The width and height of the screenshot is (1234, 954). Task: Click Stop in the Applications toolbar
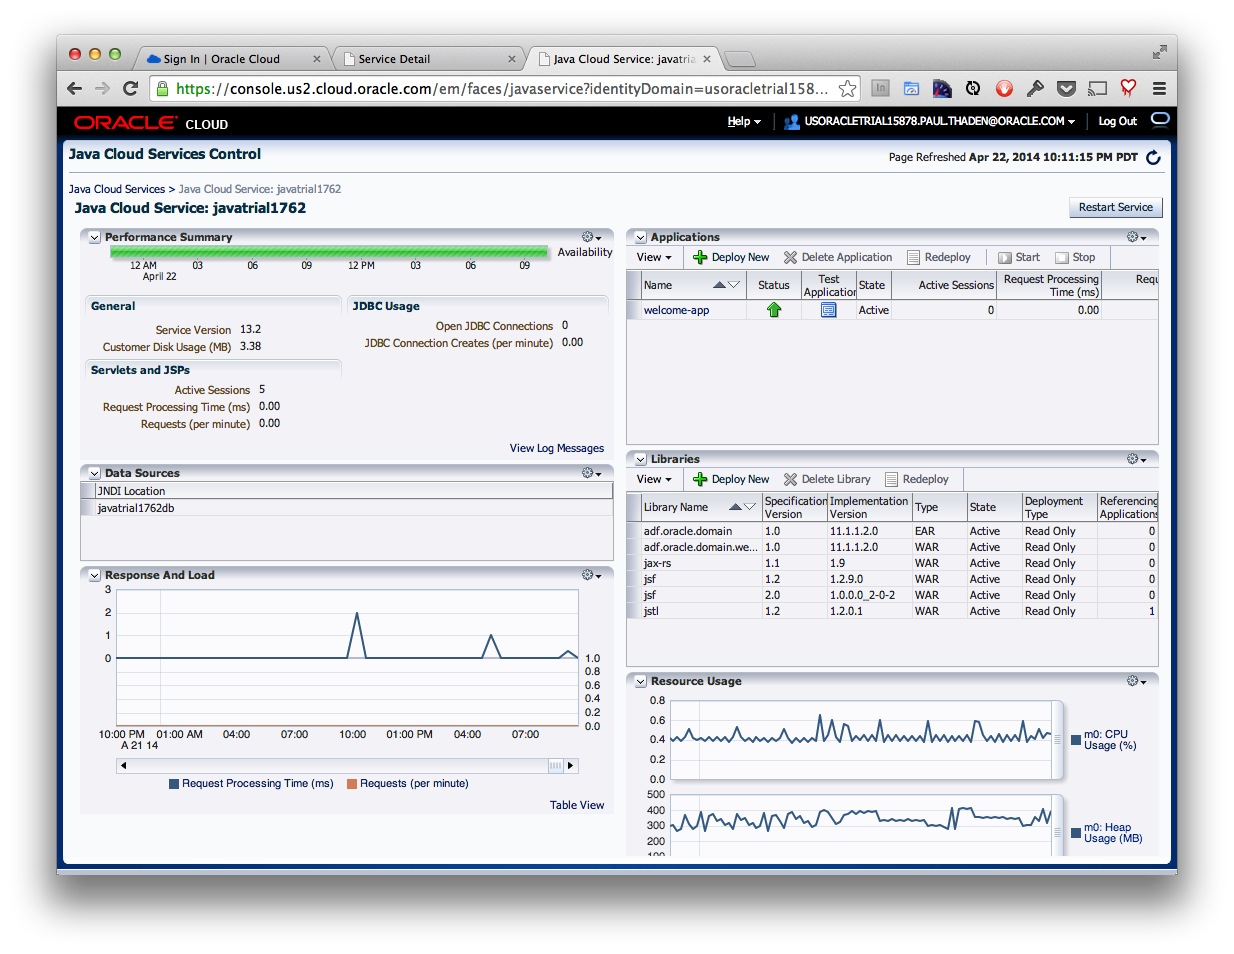(1075, 257)
